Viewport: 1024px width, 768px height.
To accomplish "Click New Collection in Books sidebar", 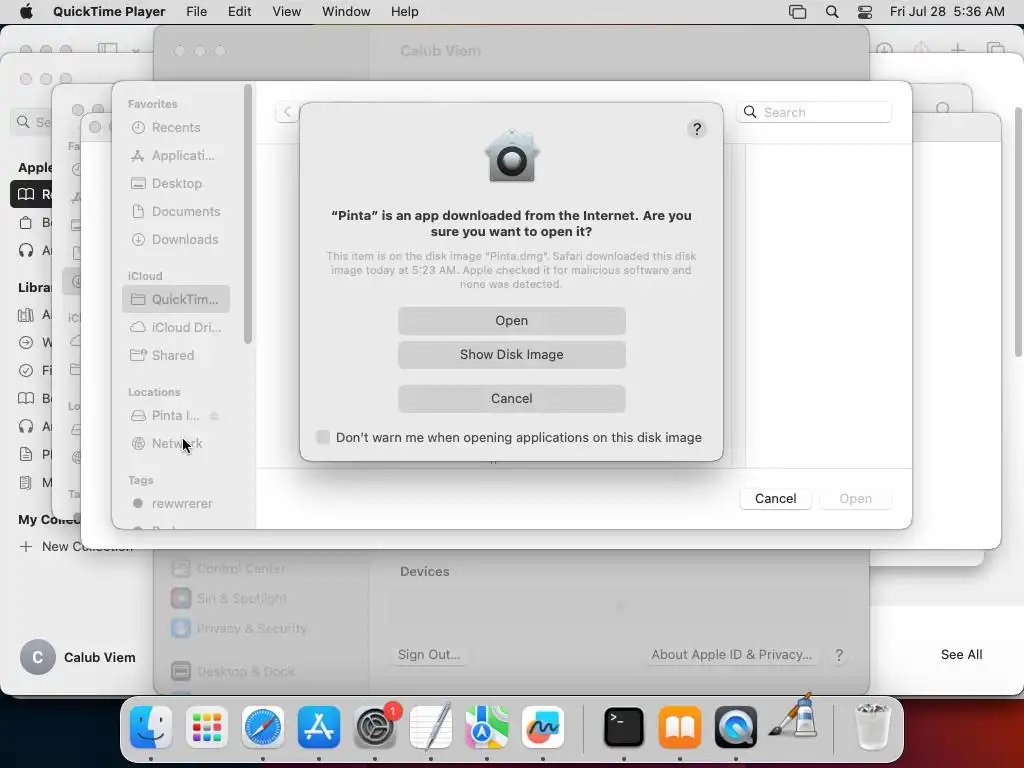I will point(76,547).
